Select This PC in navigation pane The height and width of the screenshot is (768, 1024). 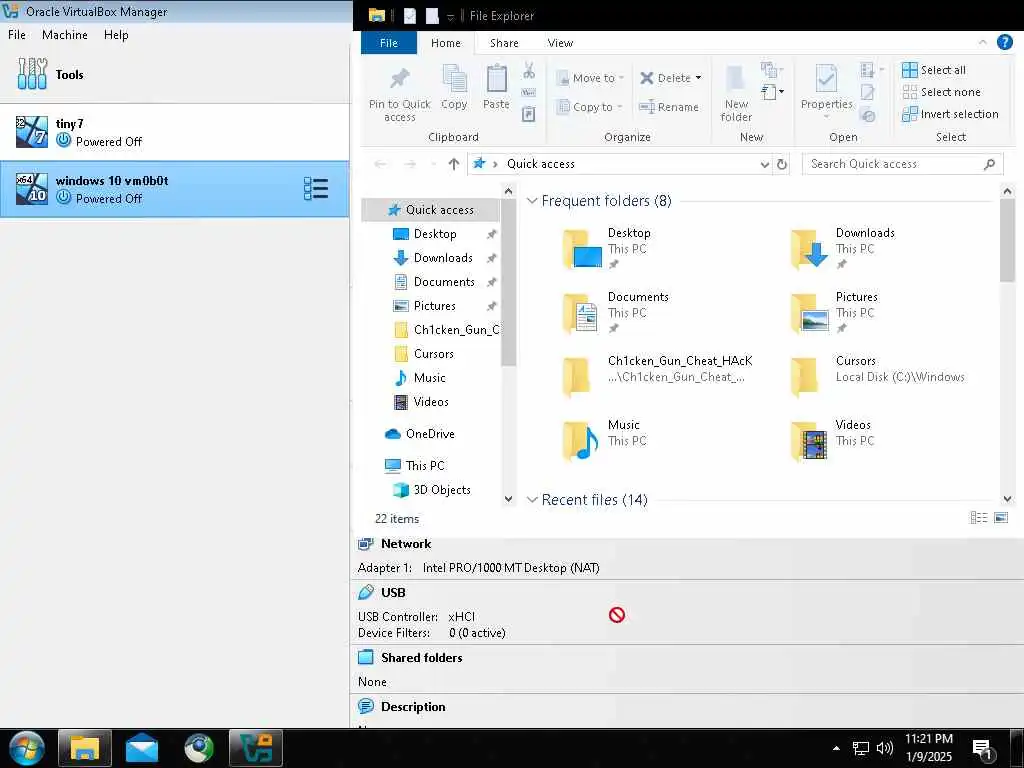425,466
